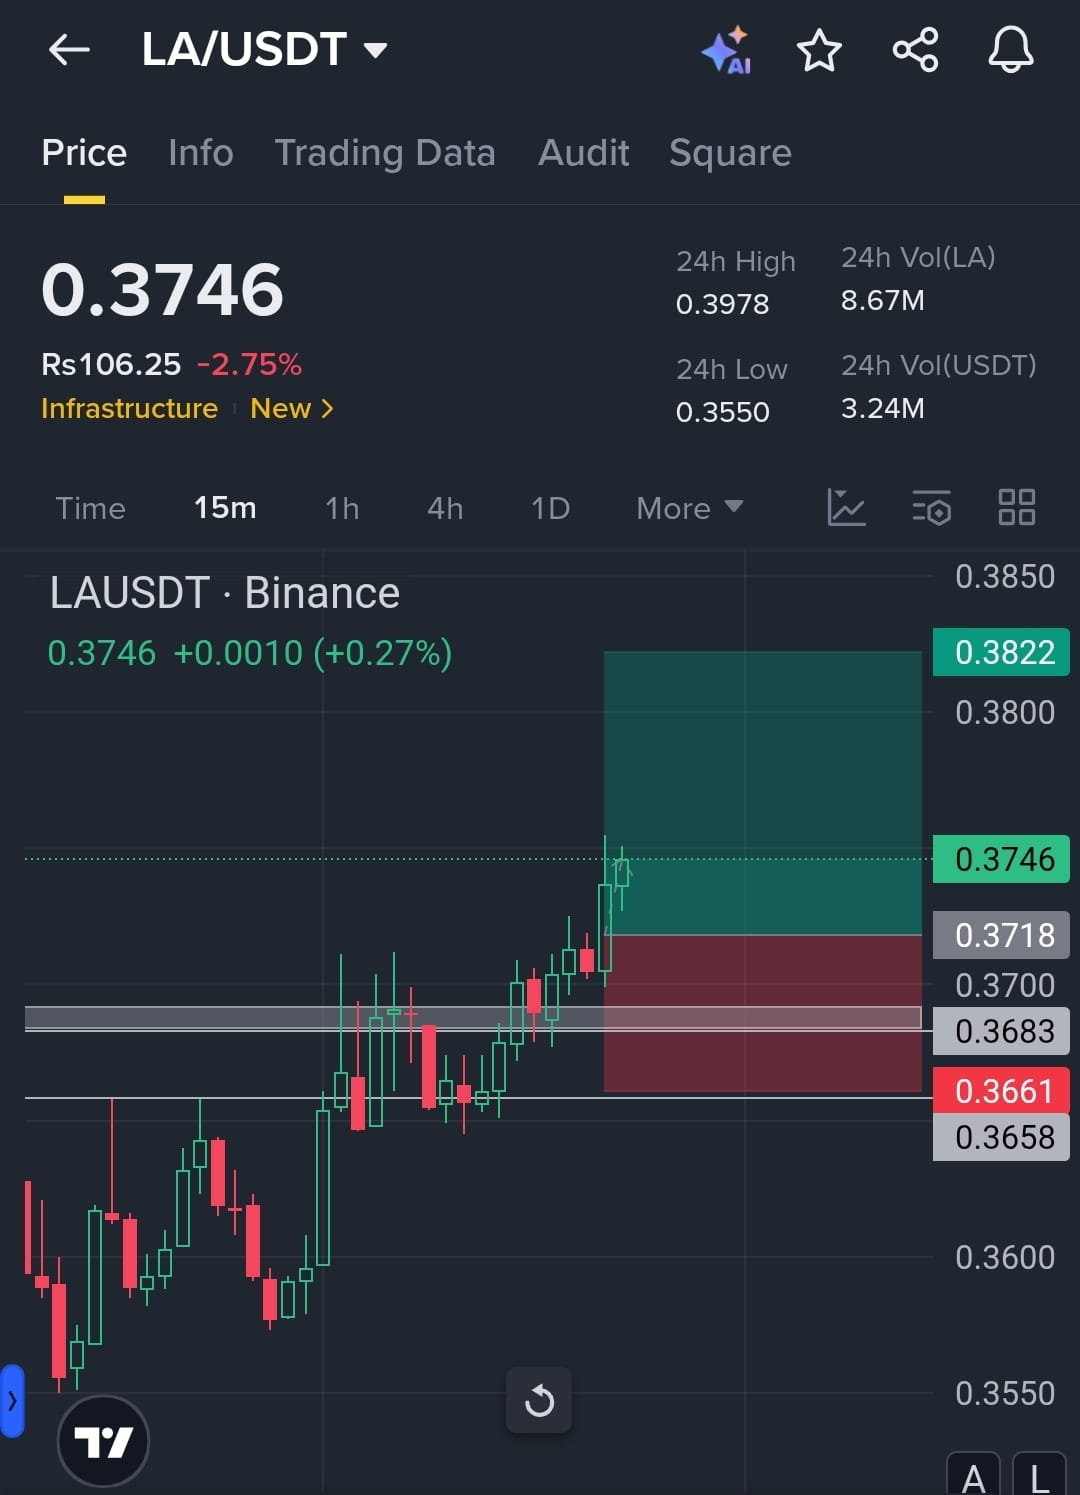Tap the 24h High value 0.3978
1080x1495 pixels.
click(x=722, y=304)
